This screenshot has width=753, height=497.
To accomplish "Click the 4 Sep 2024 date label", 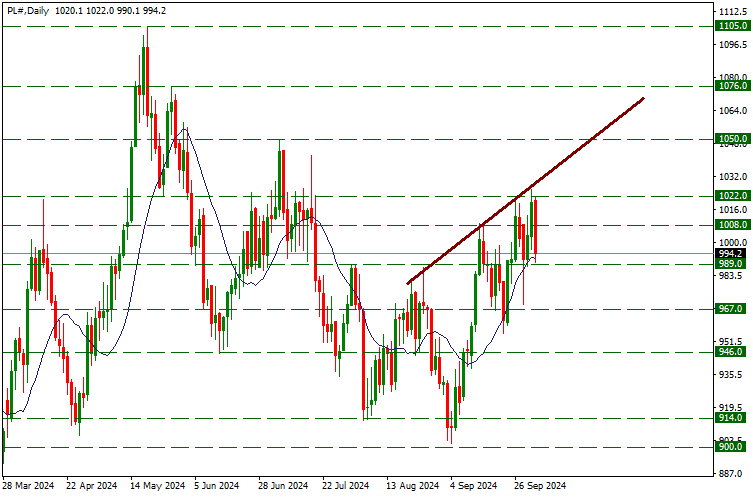I will 473,486.
